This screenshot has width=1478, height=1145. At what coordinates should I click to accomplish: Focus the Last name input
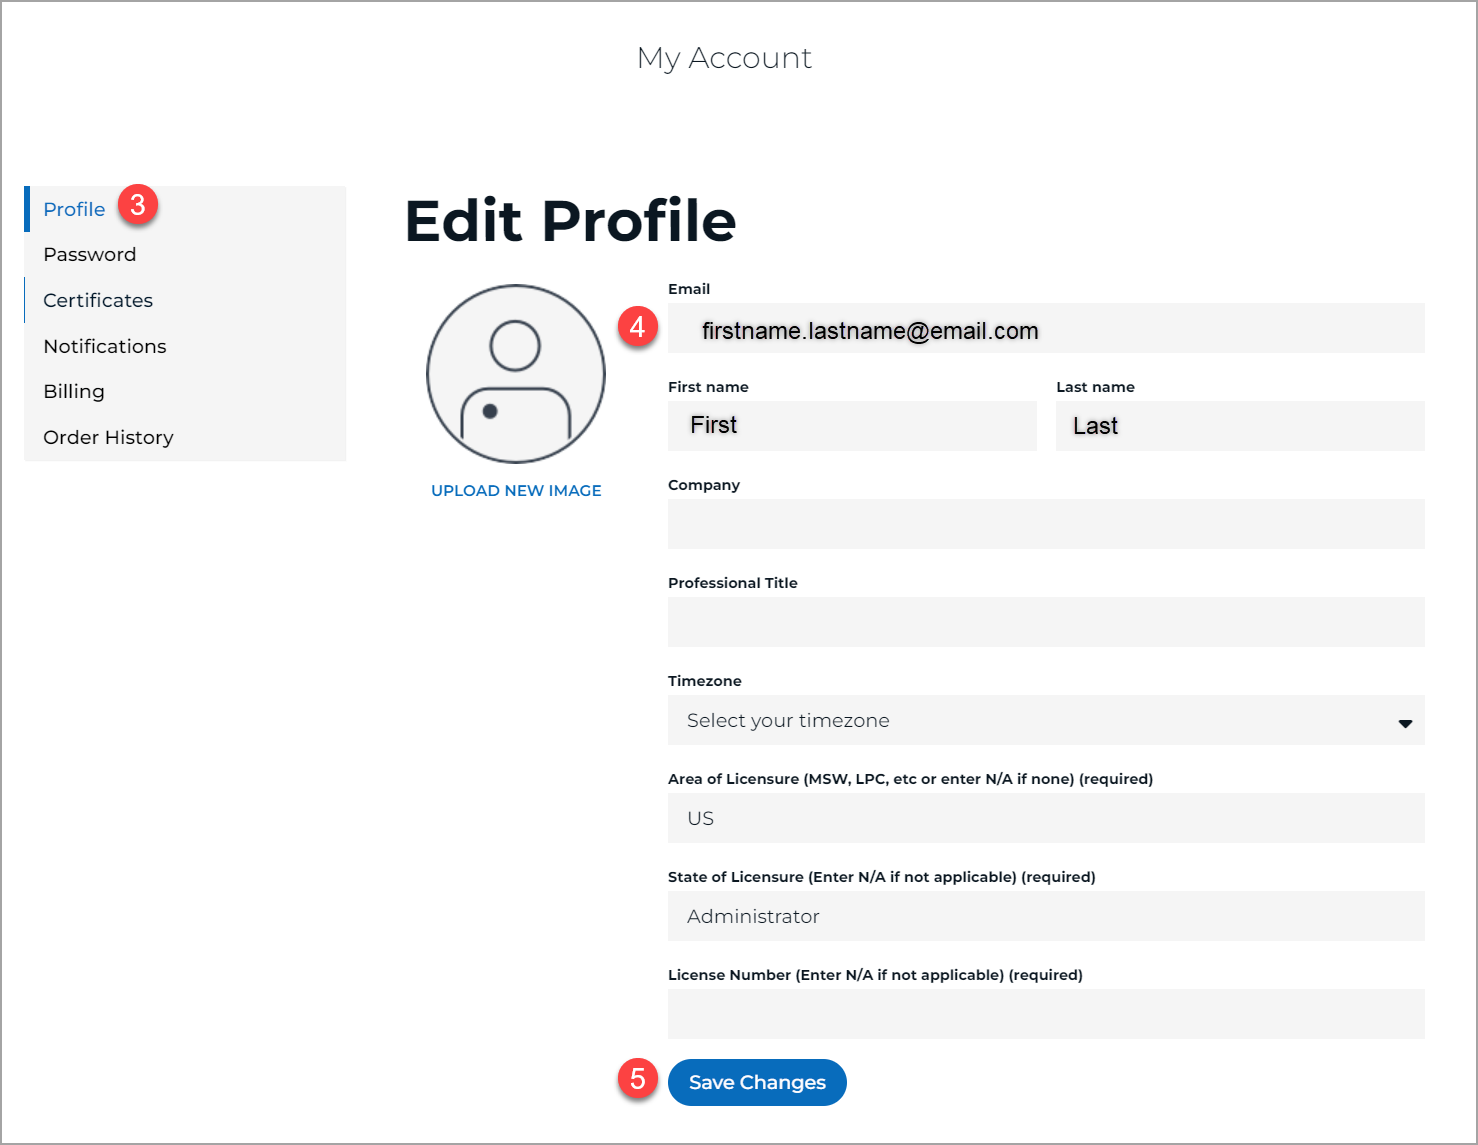tap(1239, 427)
